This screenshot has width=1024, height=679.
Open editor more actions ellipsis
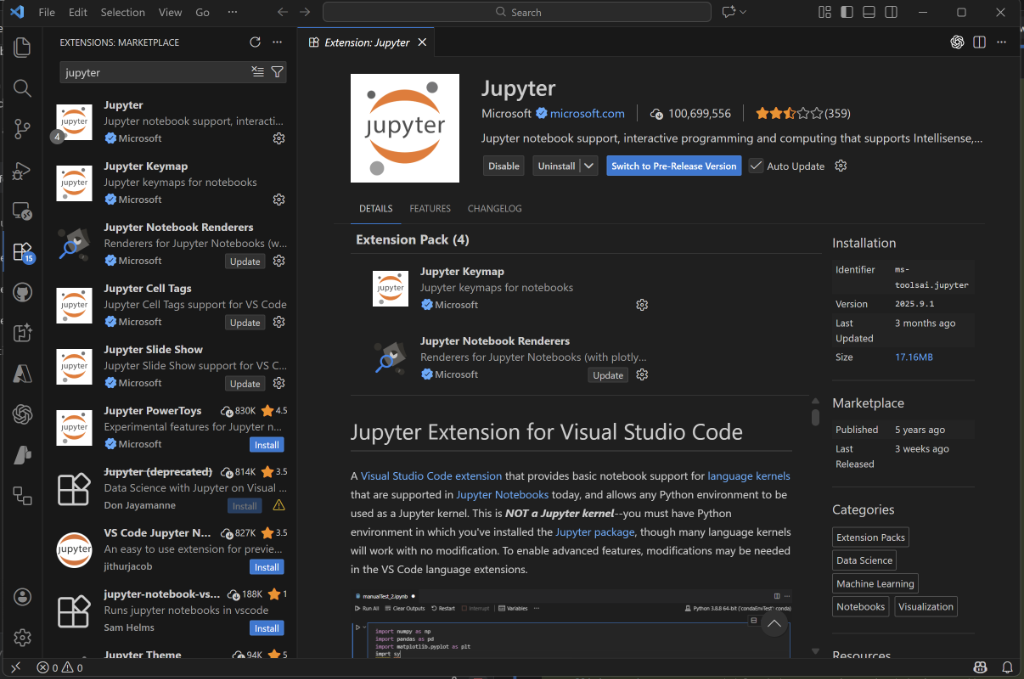[1001, 42]
